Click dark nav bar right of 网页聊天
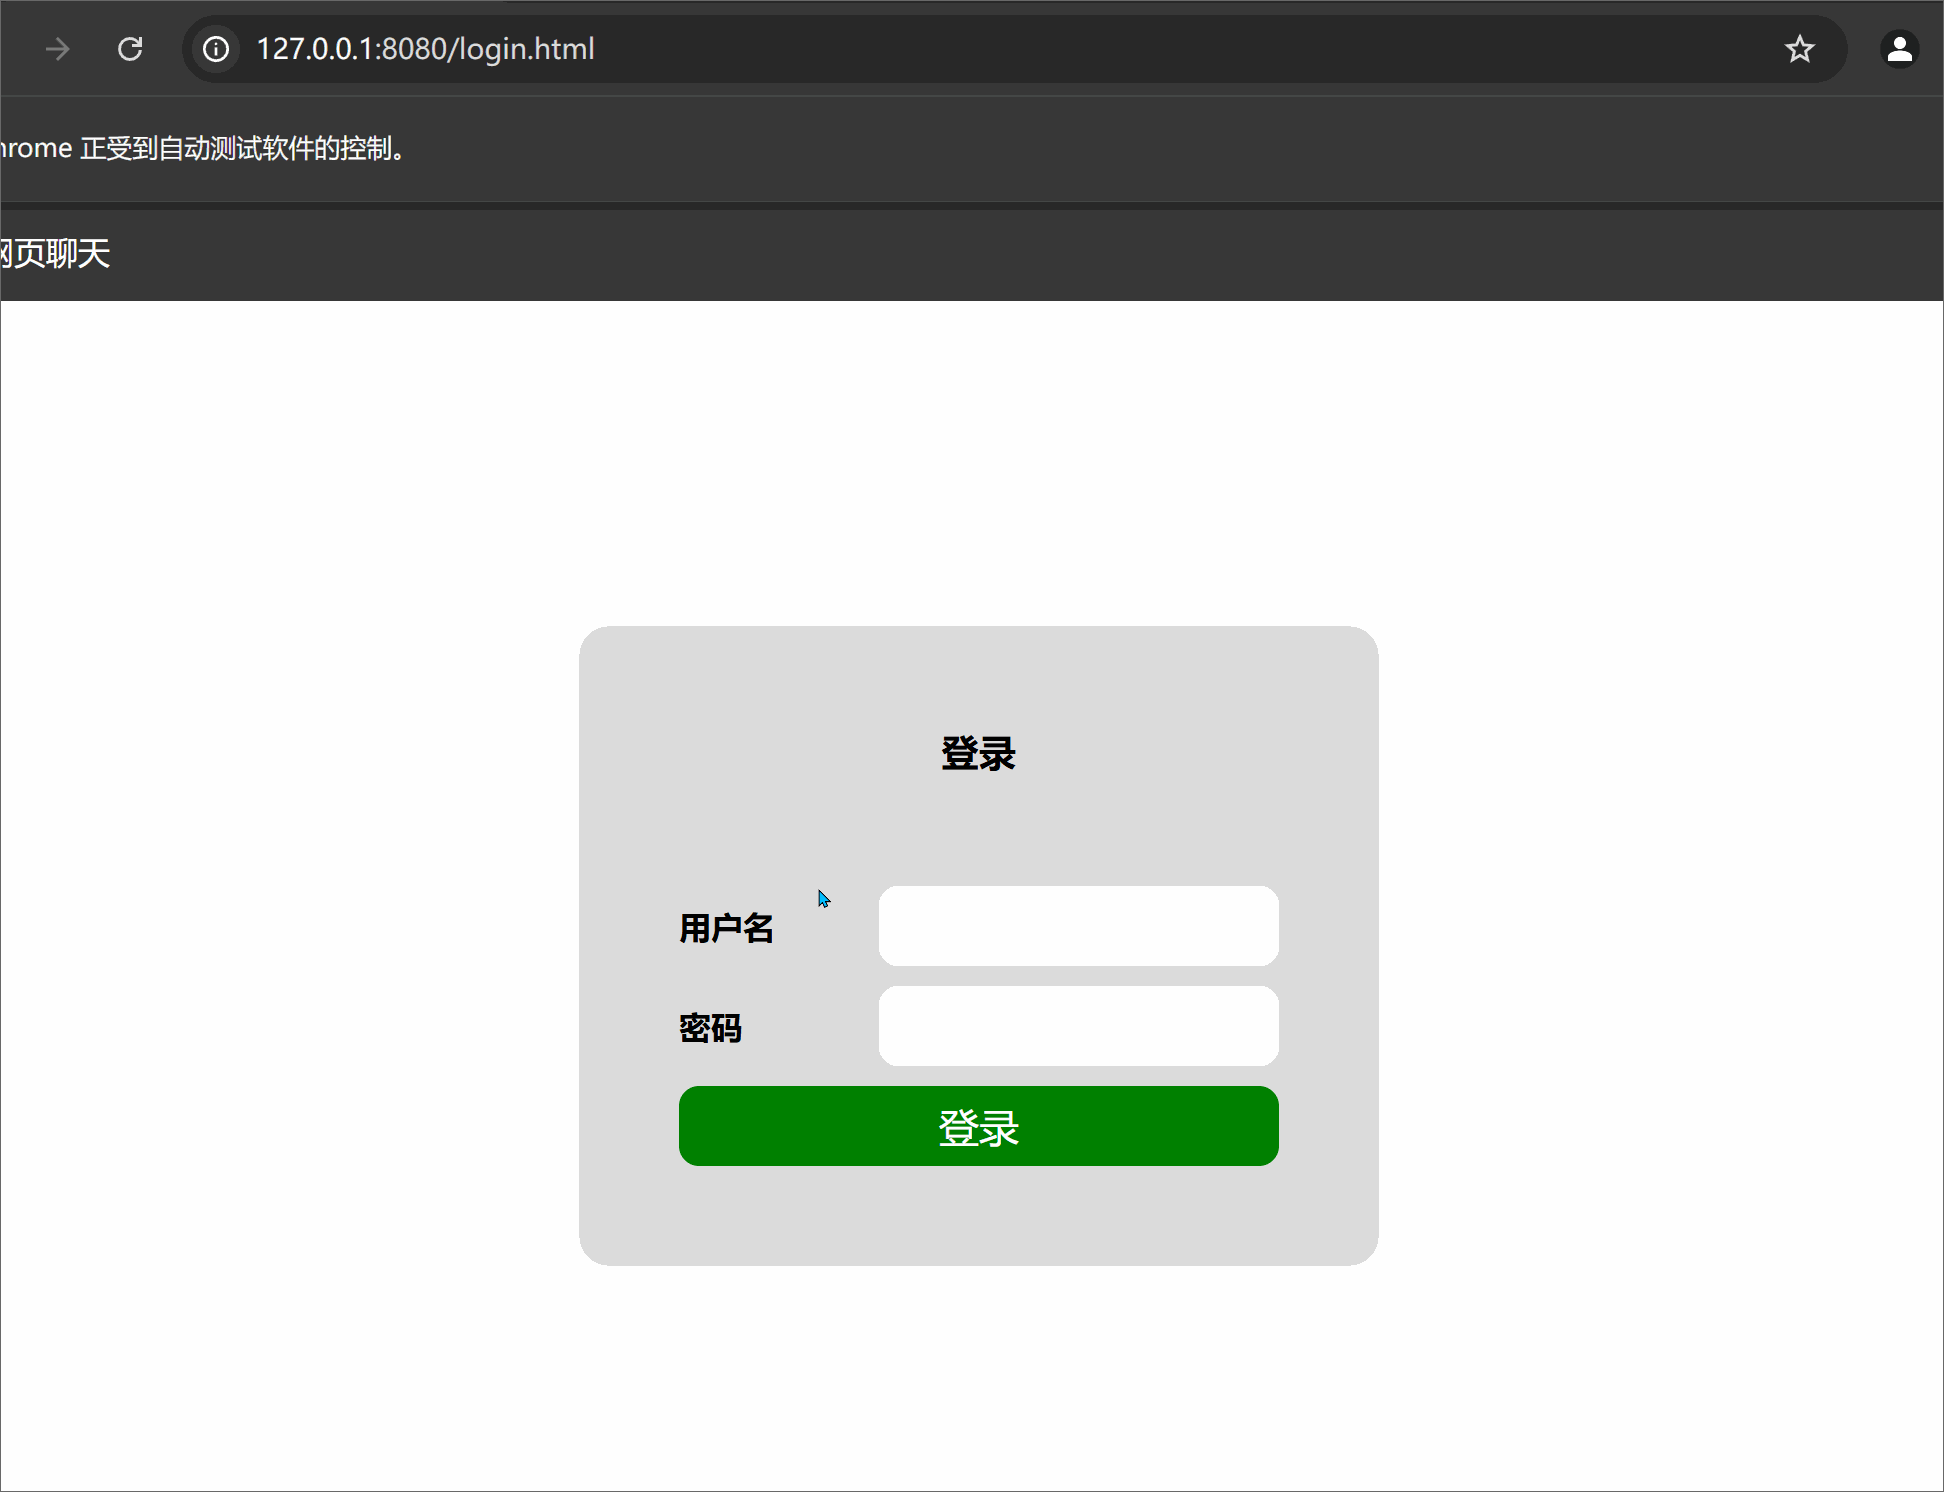 [1000, 254]
